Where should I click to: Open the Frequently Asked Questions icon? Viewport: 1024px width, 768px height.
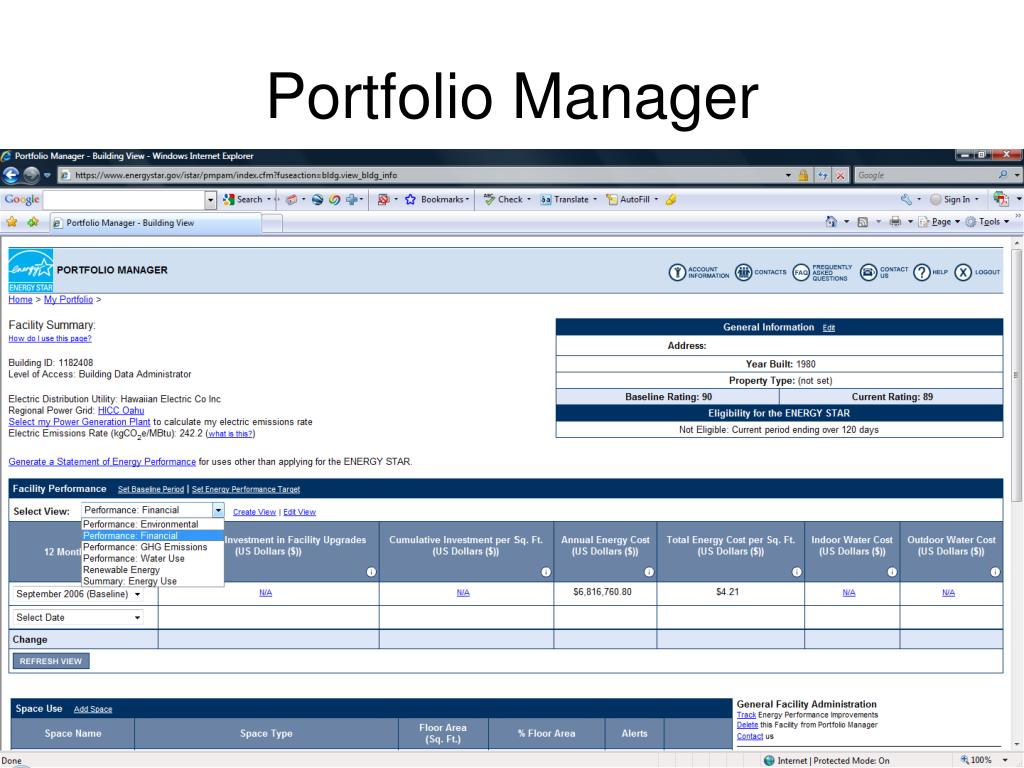coord(801,272)
